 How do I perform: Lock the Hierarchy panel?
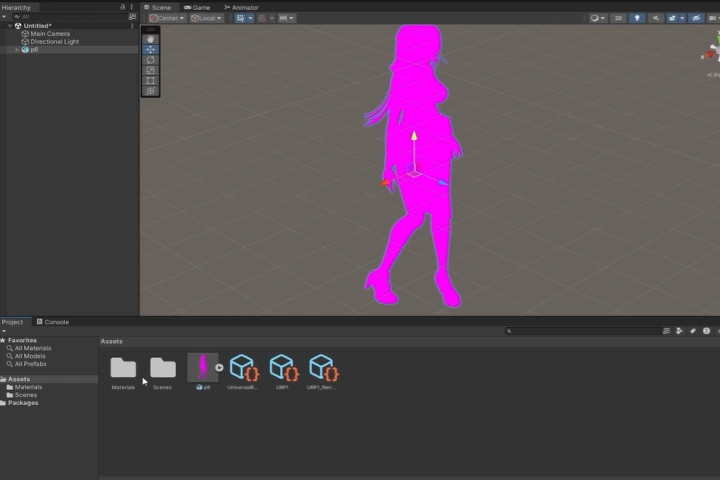point(123,7)
